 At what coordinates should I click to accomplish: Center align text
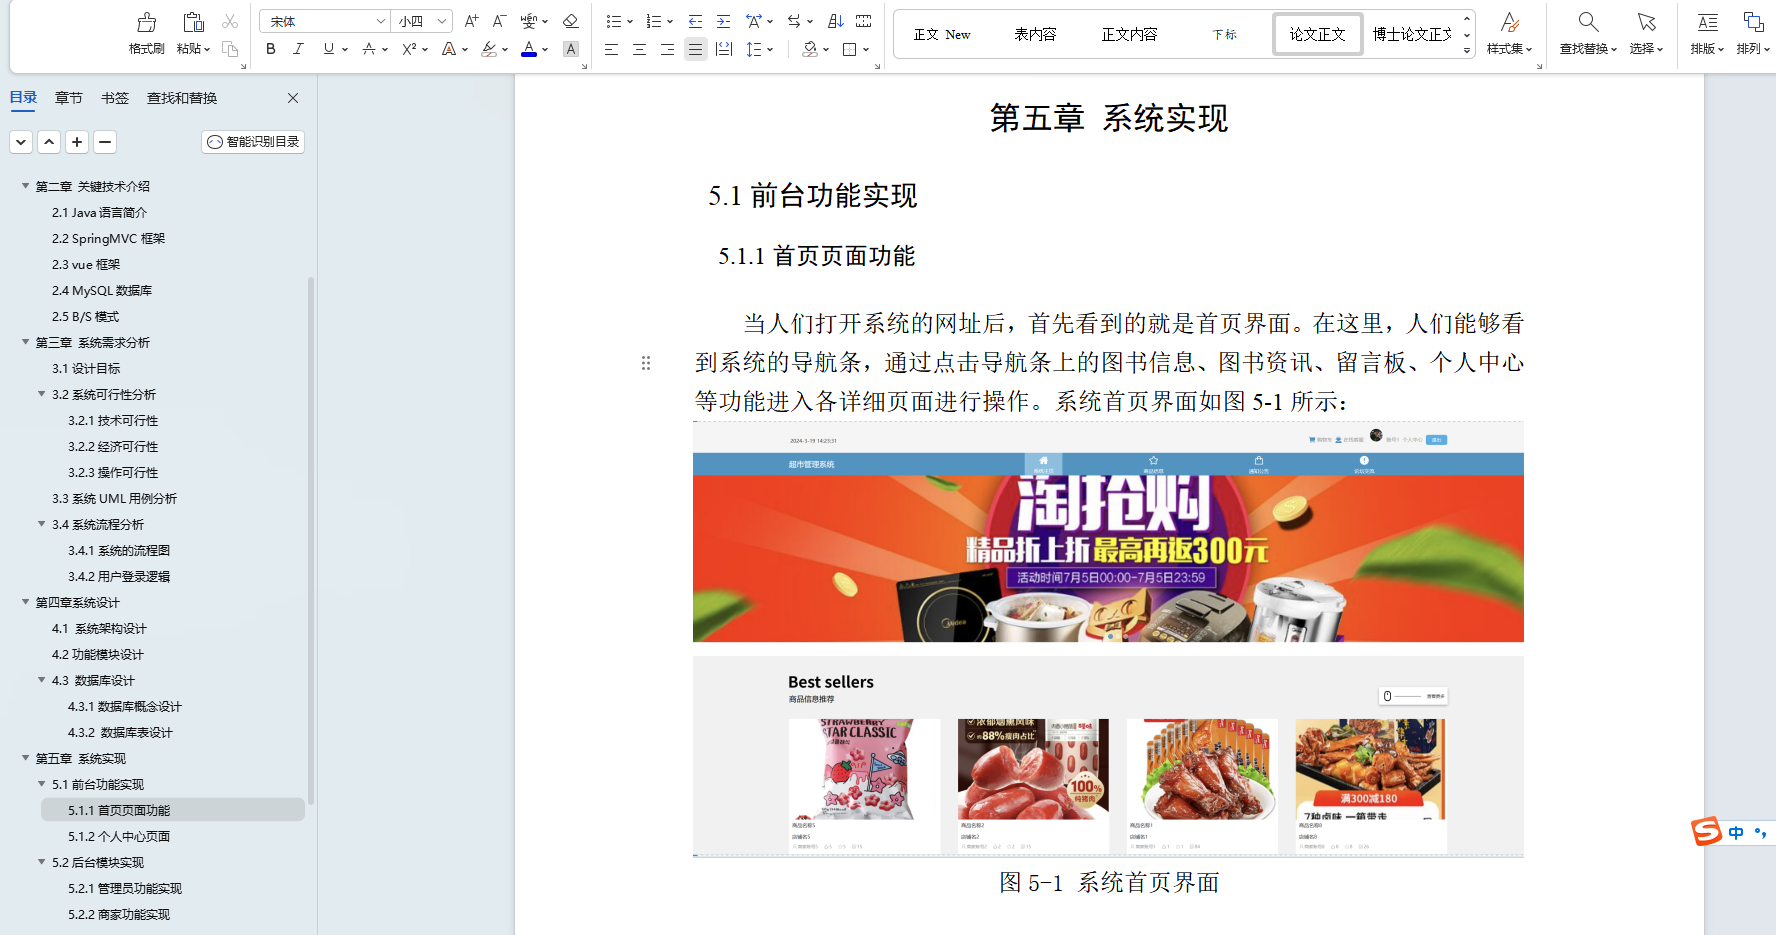(640, 49)
